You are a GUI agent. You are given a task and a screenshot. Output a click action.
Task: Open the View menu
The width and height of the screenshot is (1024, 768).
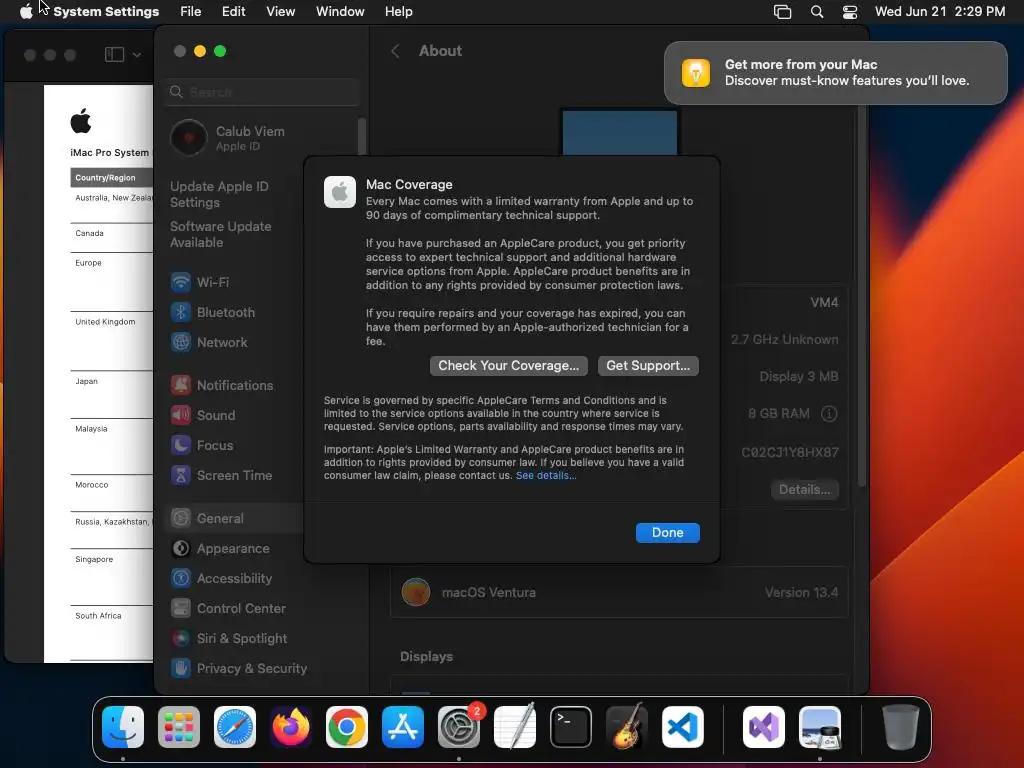(x=281, y=12)
